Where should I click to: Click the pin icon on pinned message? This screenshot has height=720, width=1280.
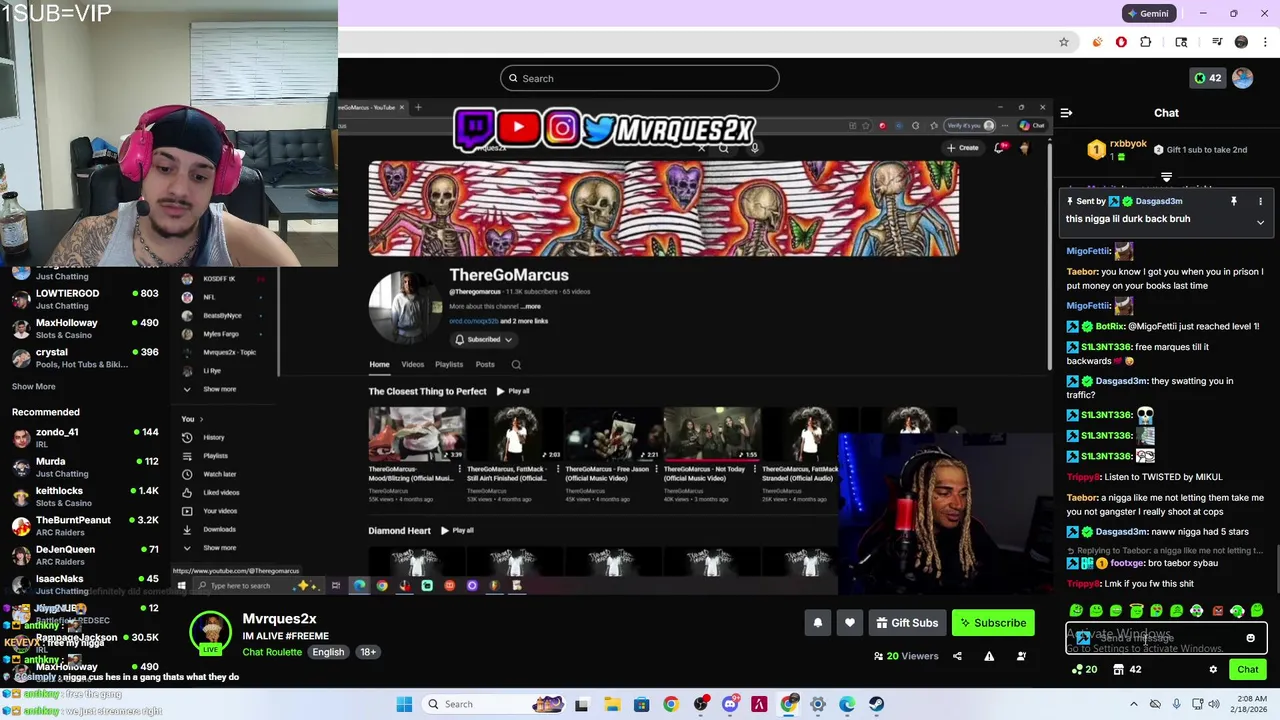tap(1234, 201)
